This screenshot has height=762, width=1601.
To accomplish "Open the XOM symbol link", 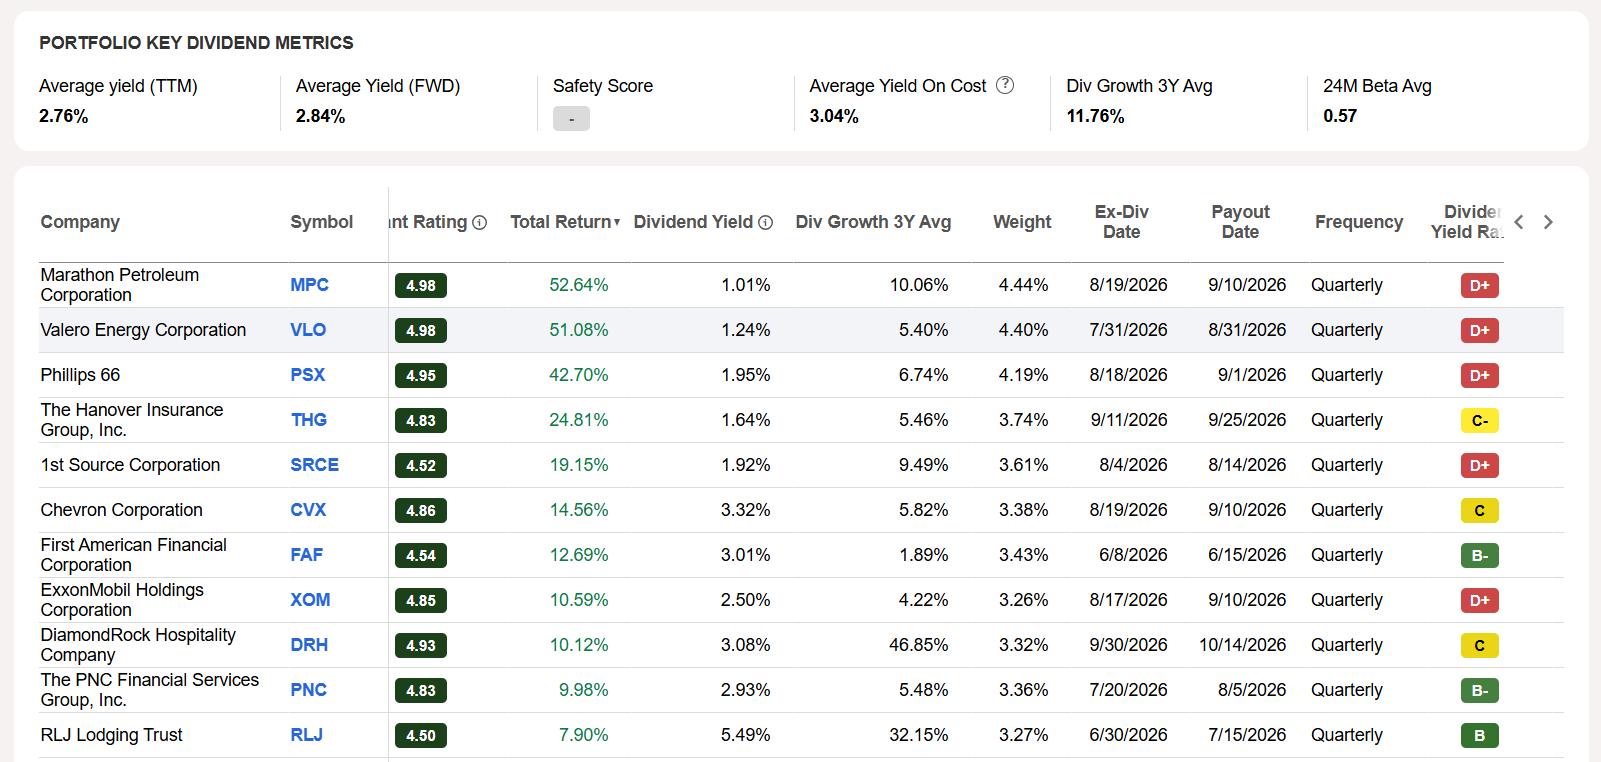I will [310, 600].
